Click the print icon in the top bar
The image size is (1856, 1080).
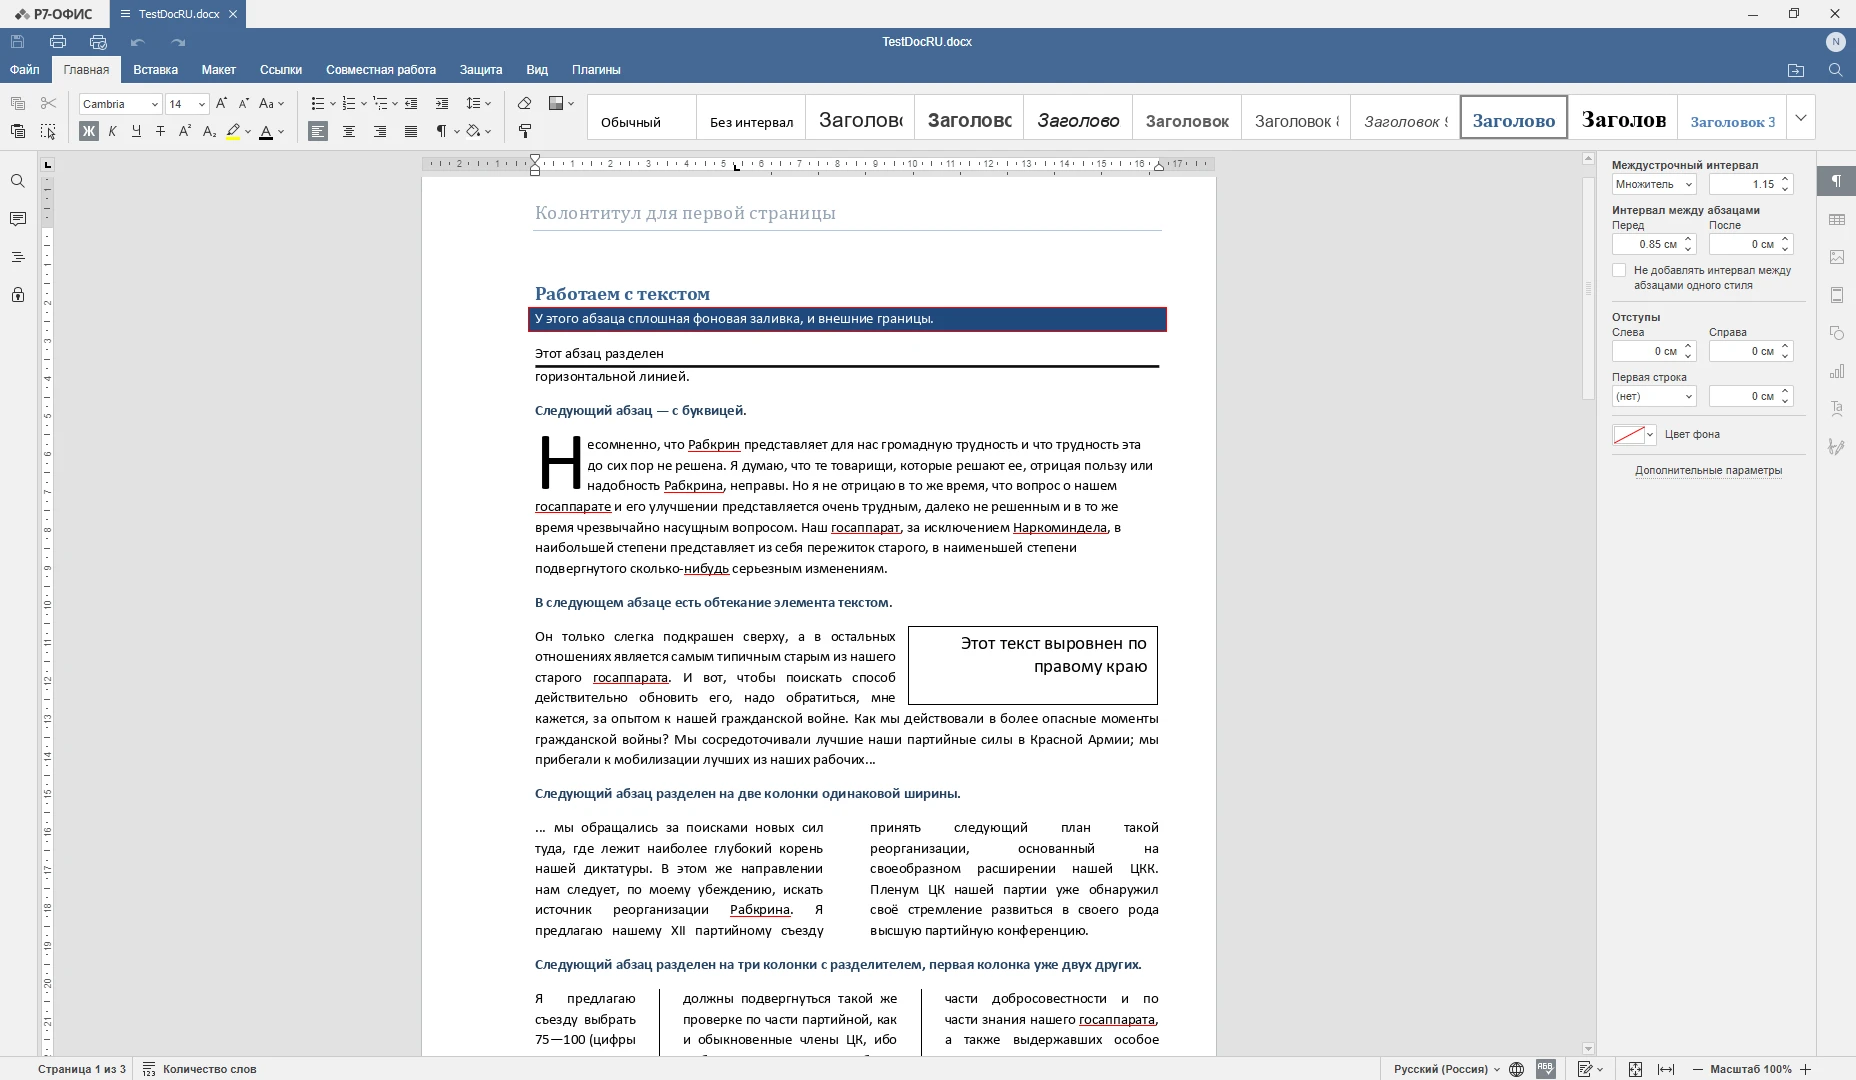[58, 42]
